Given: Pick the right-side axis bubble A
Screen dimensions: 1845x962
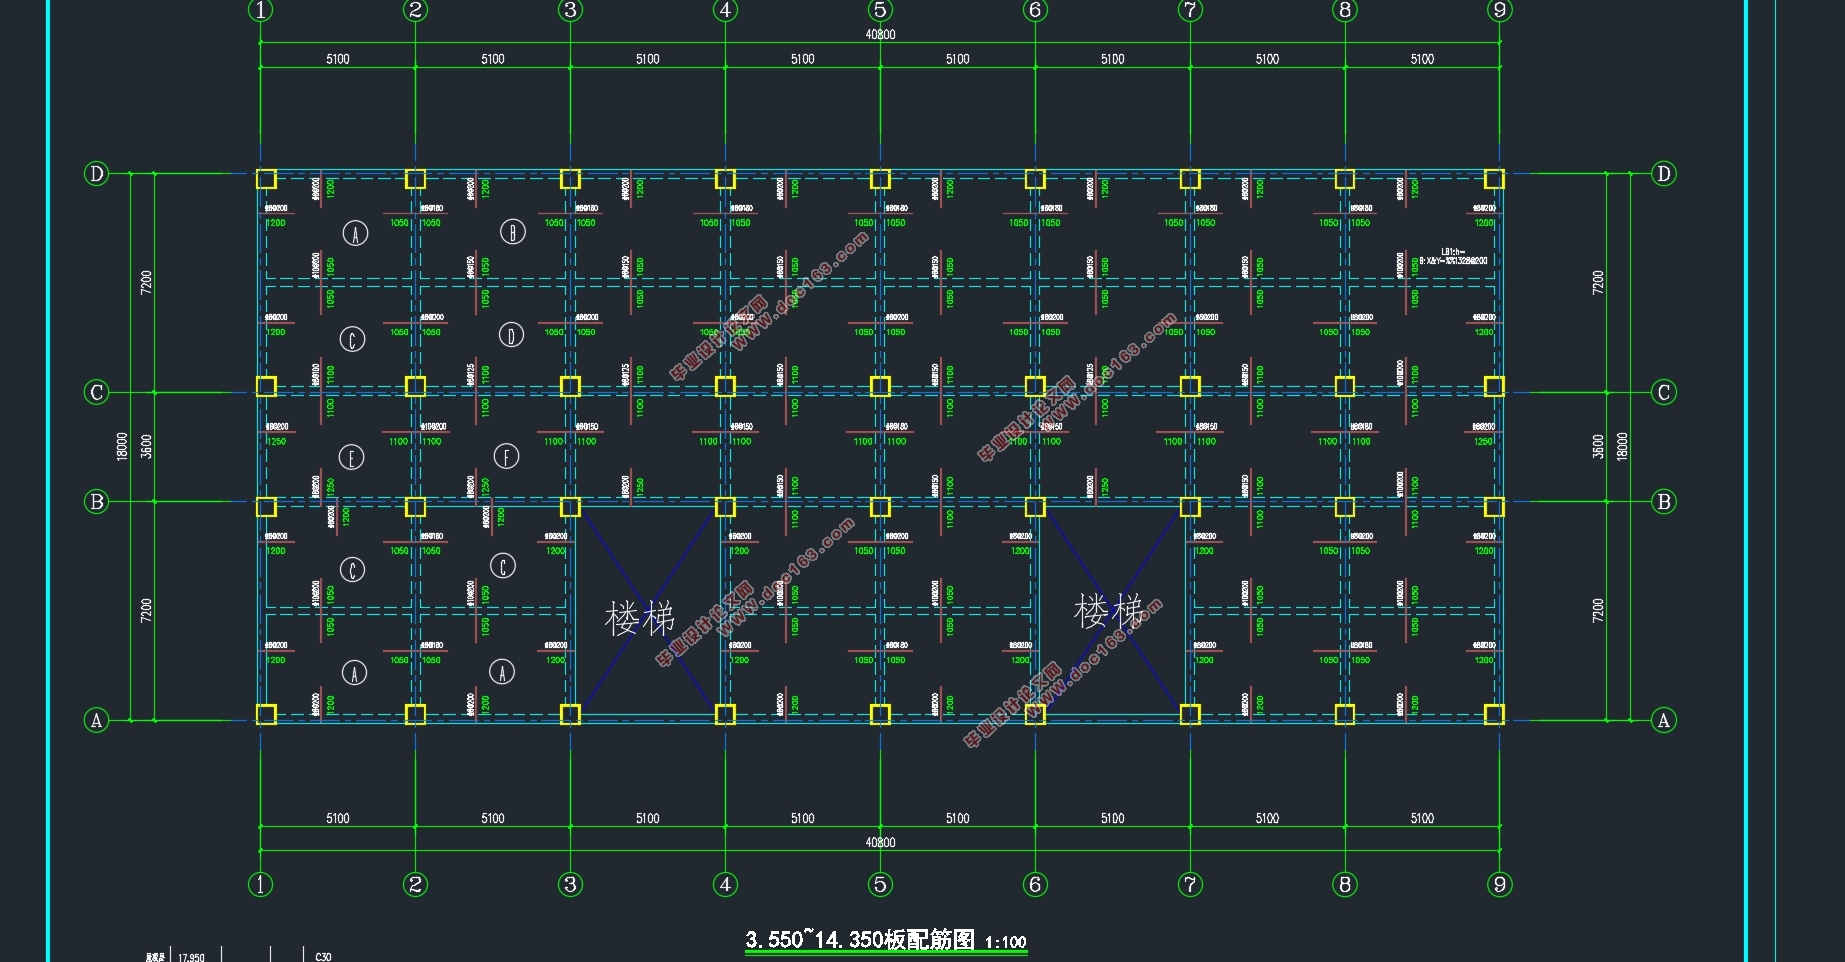Looking at the screenshot, I should coord(1664,720).
